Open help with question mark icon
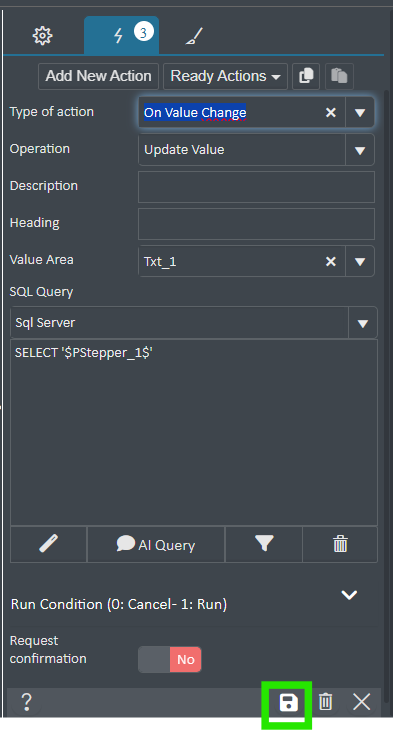Viewport: 393px width, 730px height. 27,702
